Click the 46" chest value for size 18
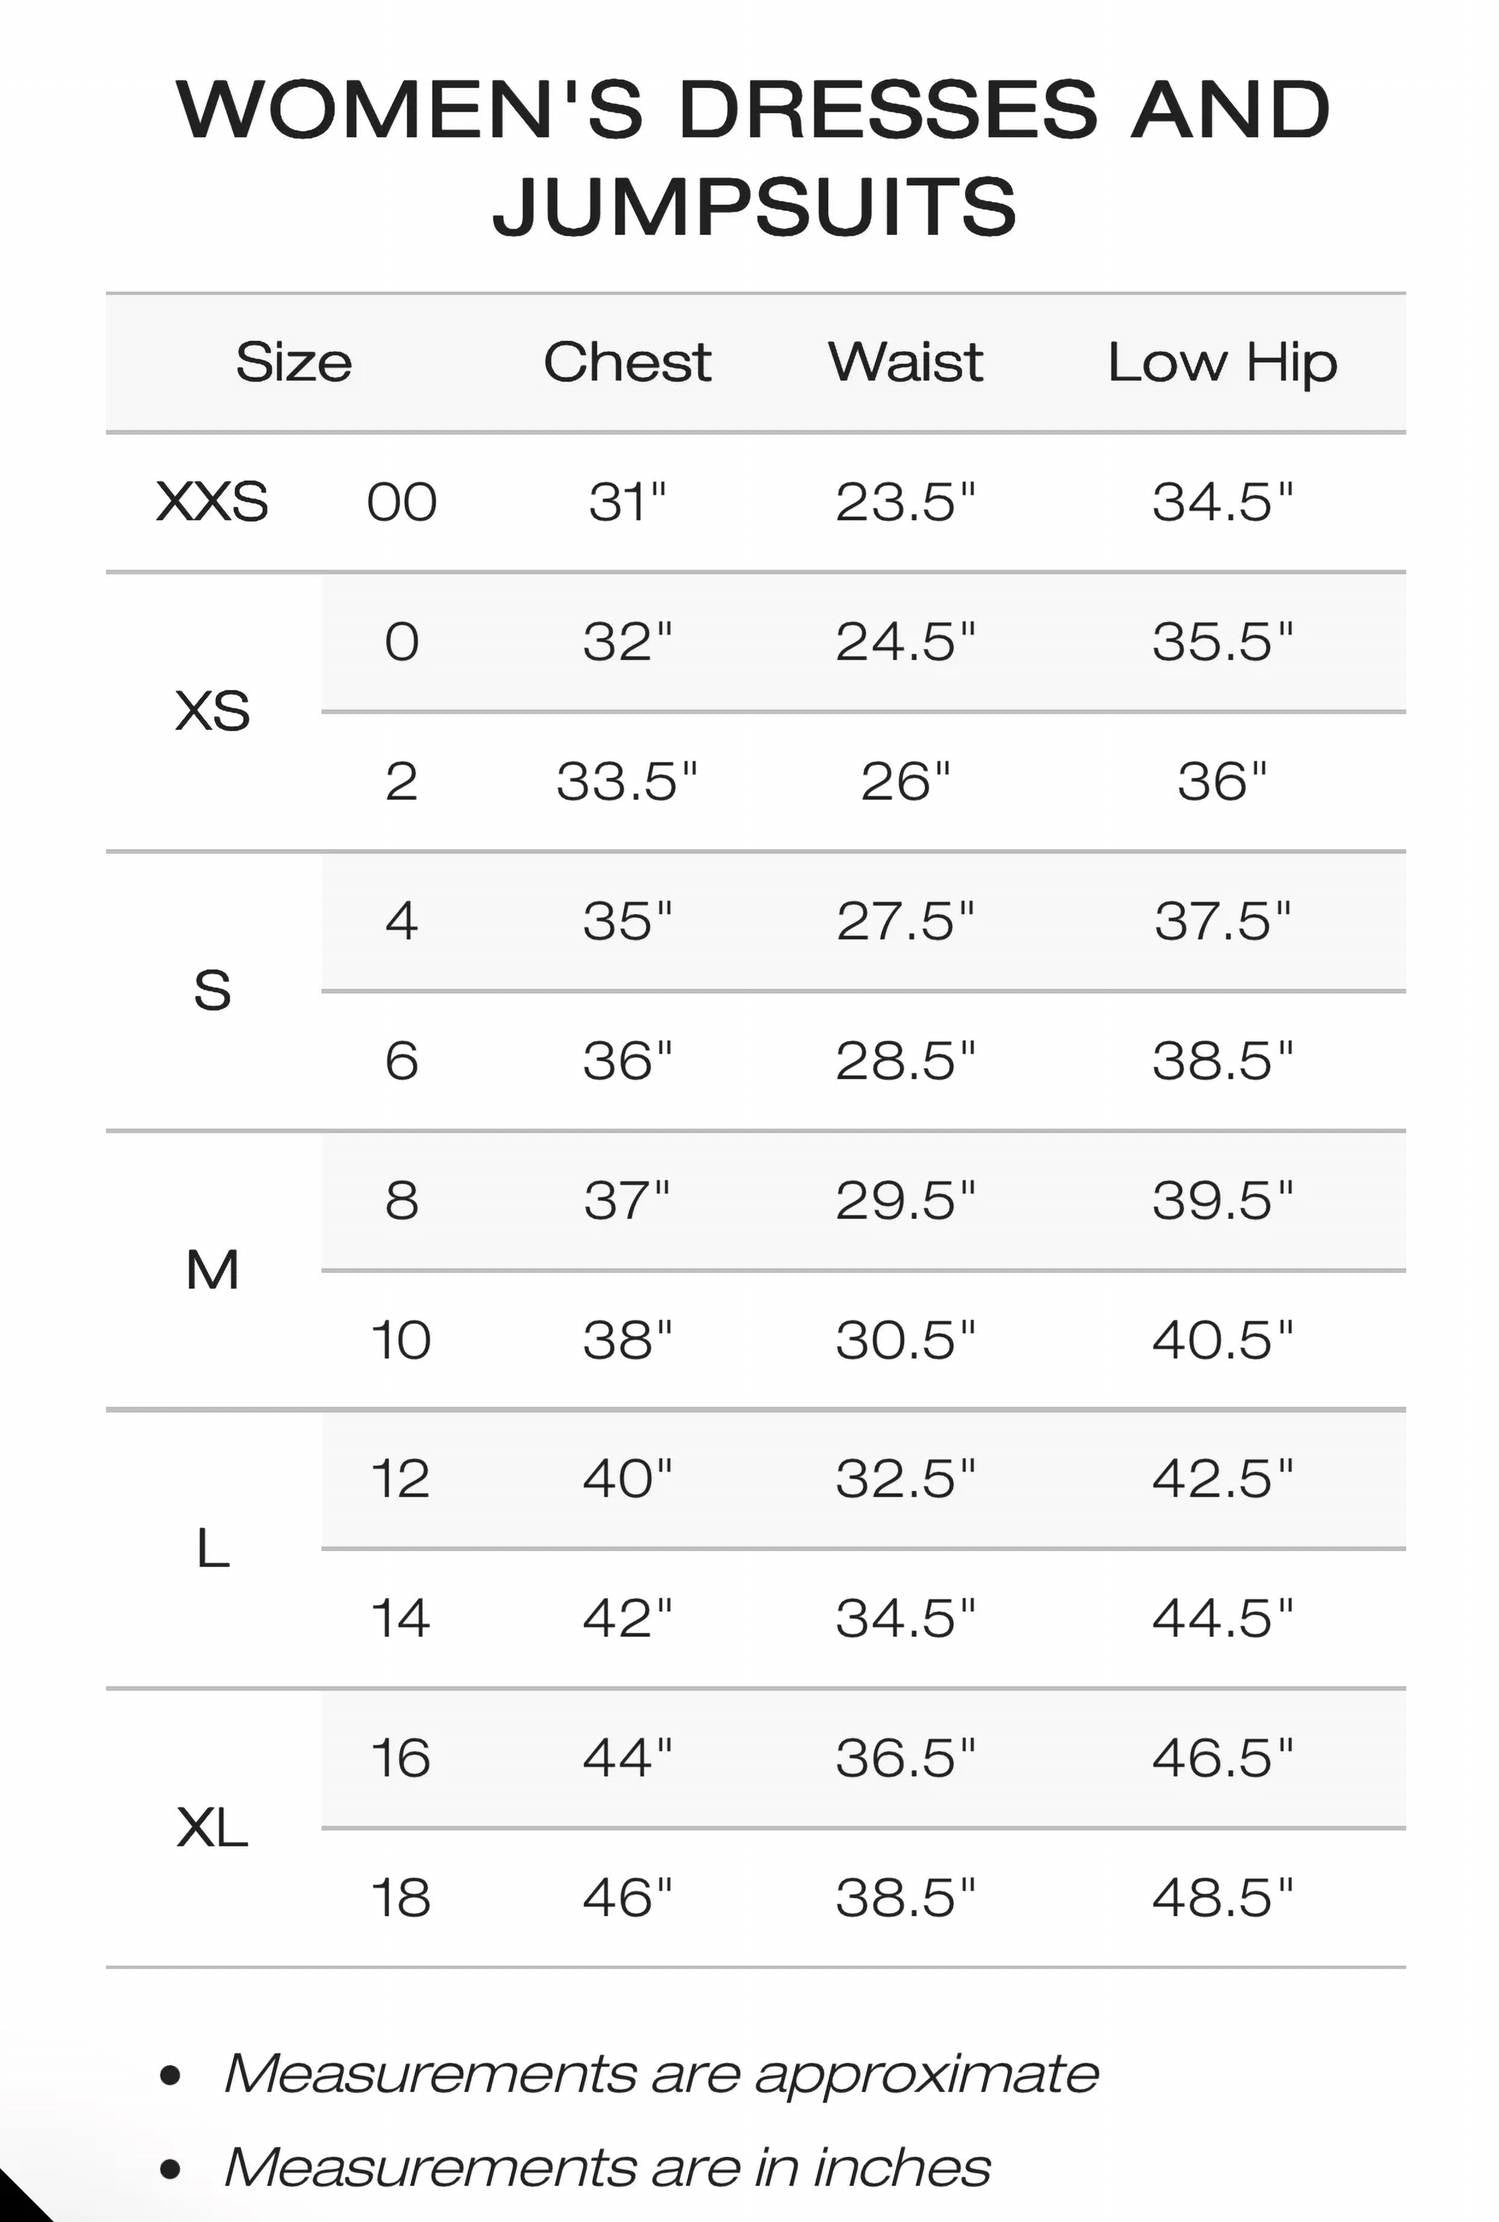The image size is (1499, 2222). 627,1898
